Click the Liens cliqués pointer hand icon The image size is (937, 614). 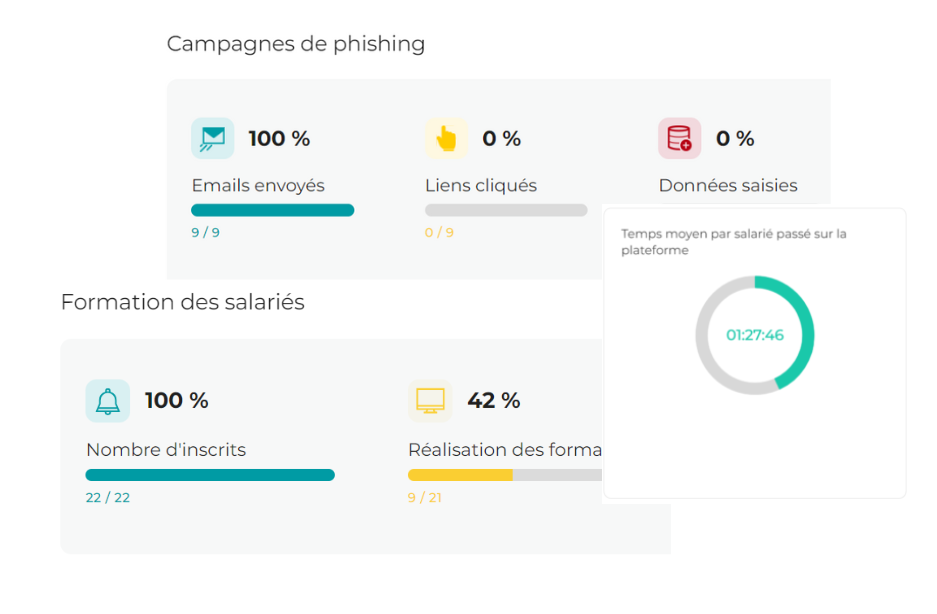tap(446, 138)
